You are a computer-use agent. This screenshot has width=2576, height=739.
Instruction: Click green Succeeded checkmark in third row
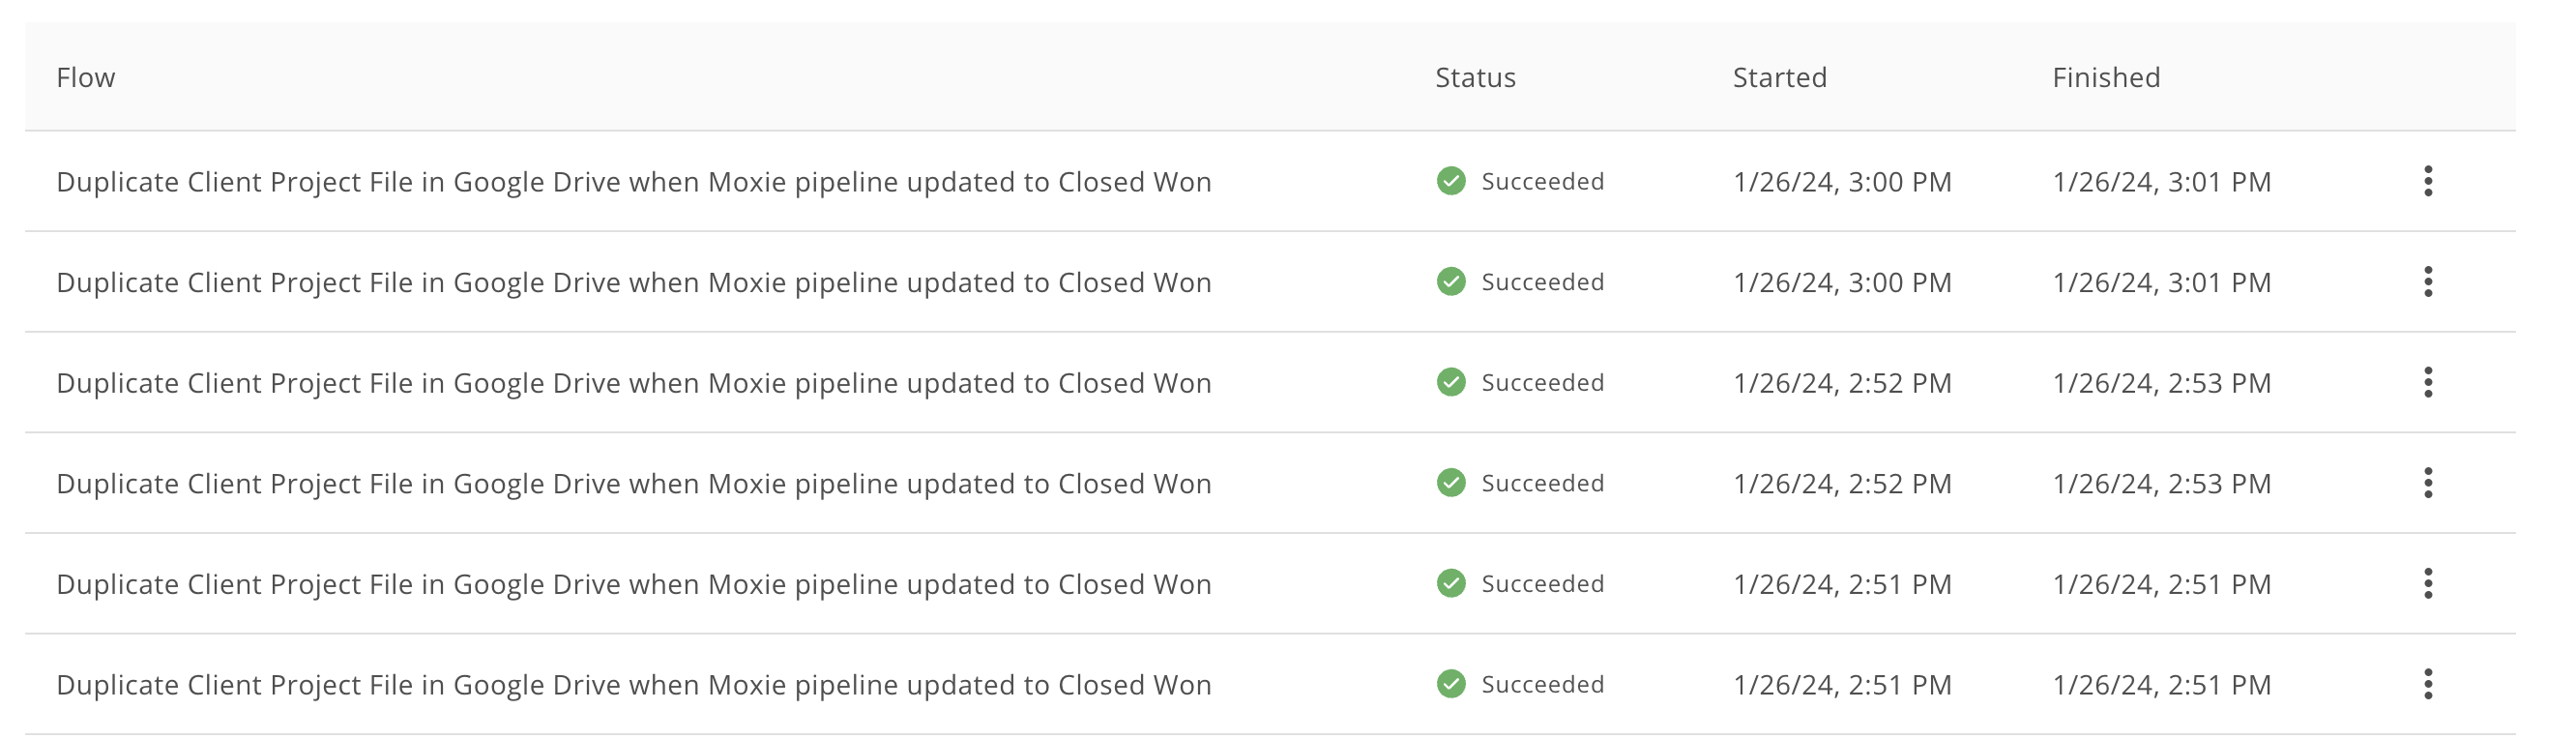[1451, 382]
